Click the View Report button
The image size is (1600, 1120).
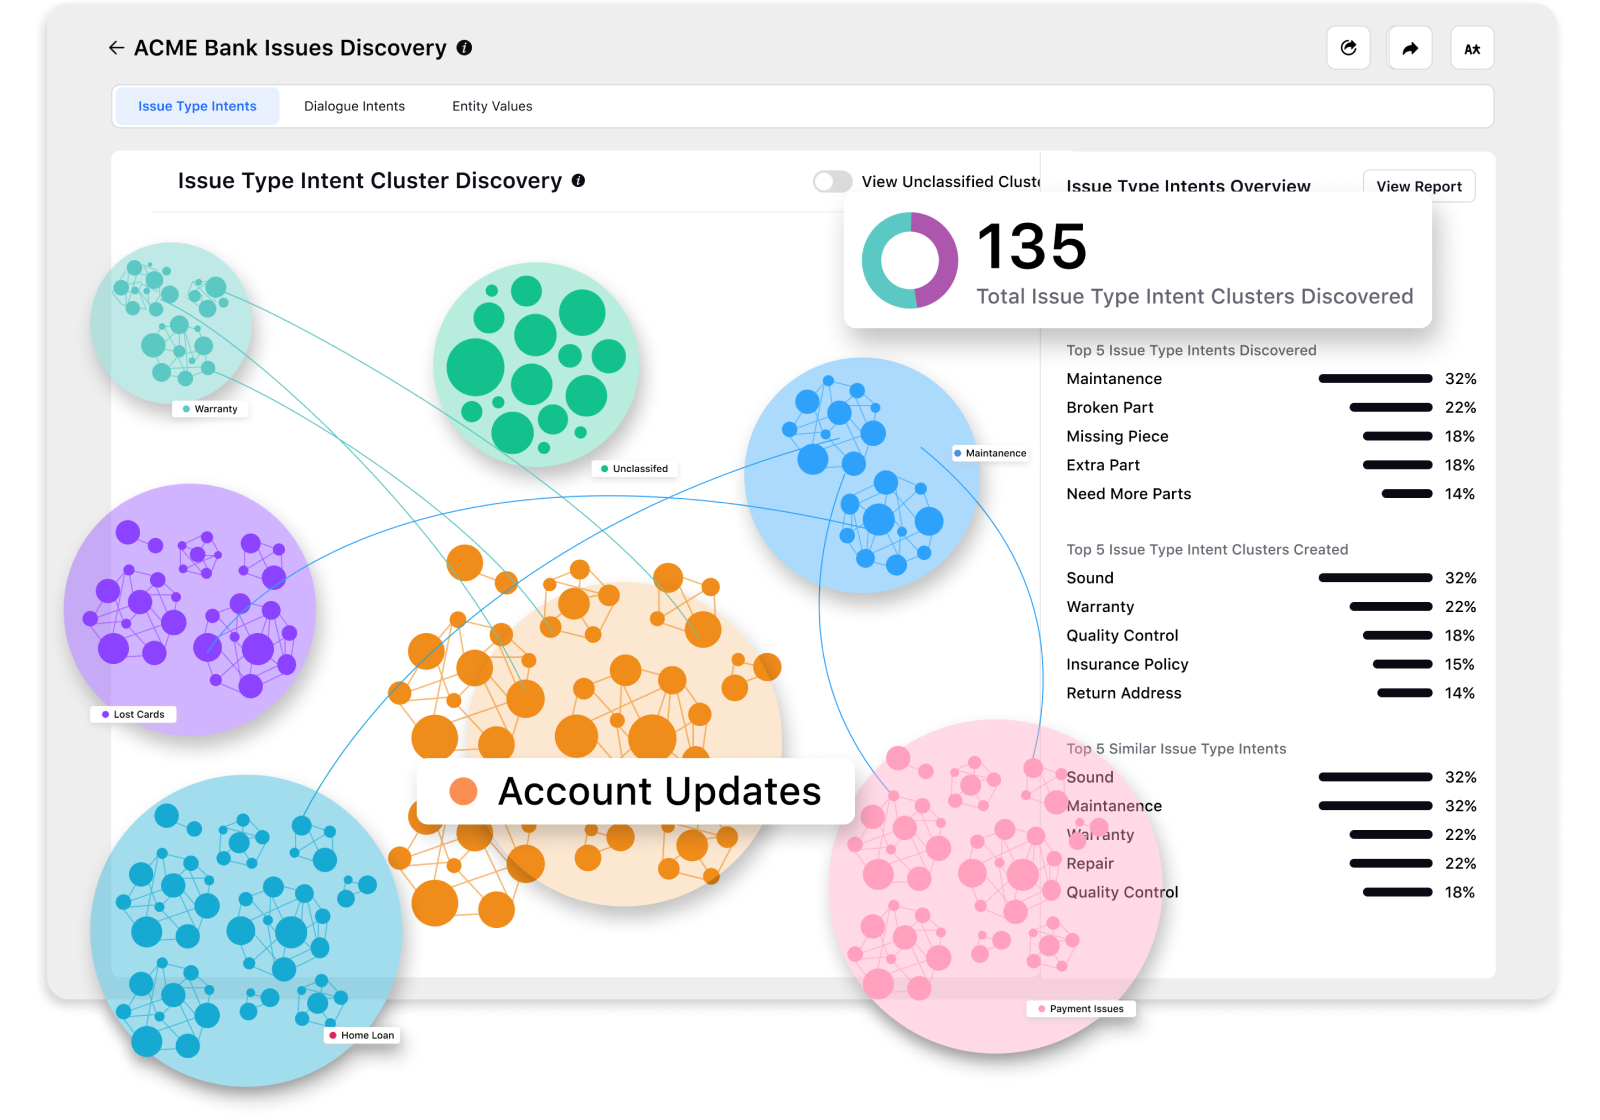pos(1418,186)
